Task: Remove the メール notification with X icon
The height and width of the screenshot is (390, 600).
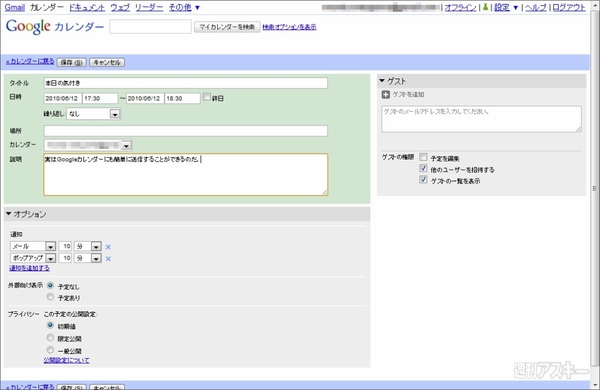Action: (x=108, y=247)
